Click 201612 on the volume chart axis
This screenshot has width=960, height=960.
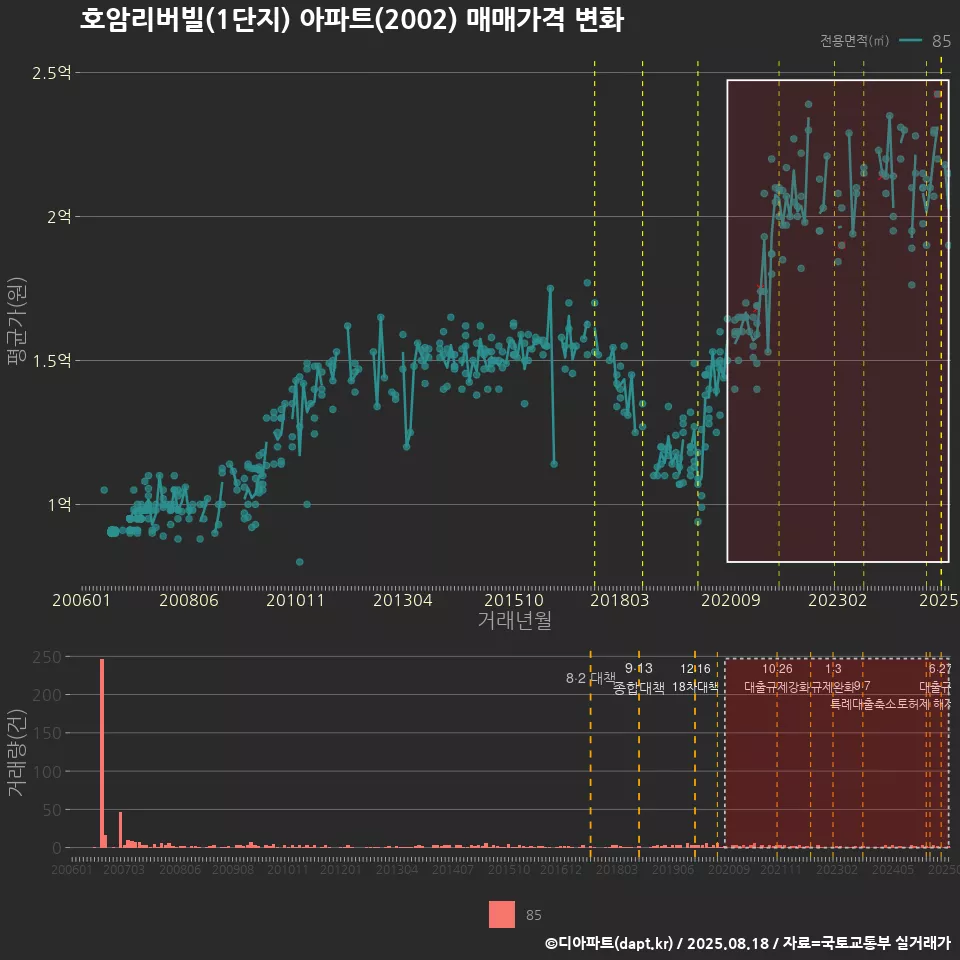click(561, 869)
